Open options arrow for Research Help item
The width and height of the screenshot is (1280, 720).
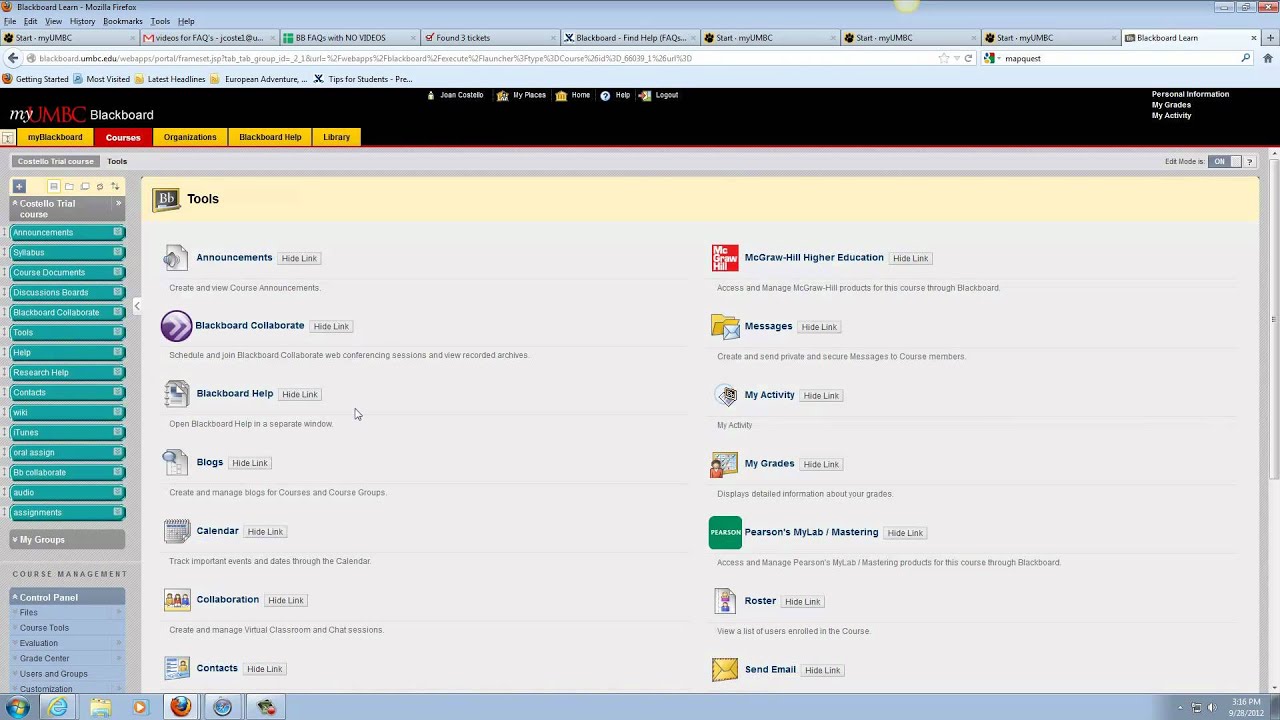click(x=117, y=372)
